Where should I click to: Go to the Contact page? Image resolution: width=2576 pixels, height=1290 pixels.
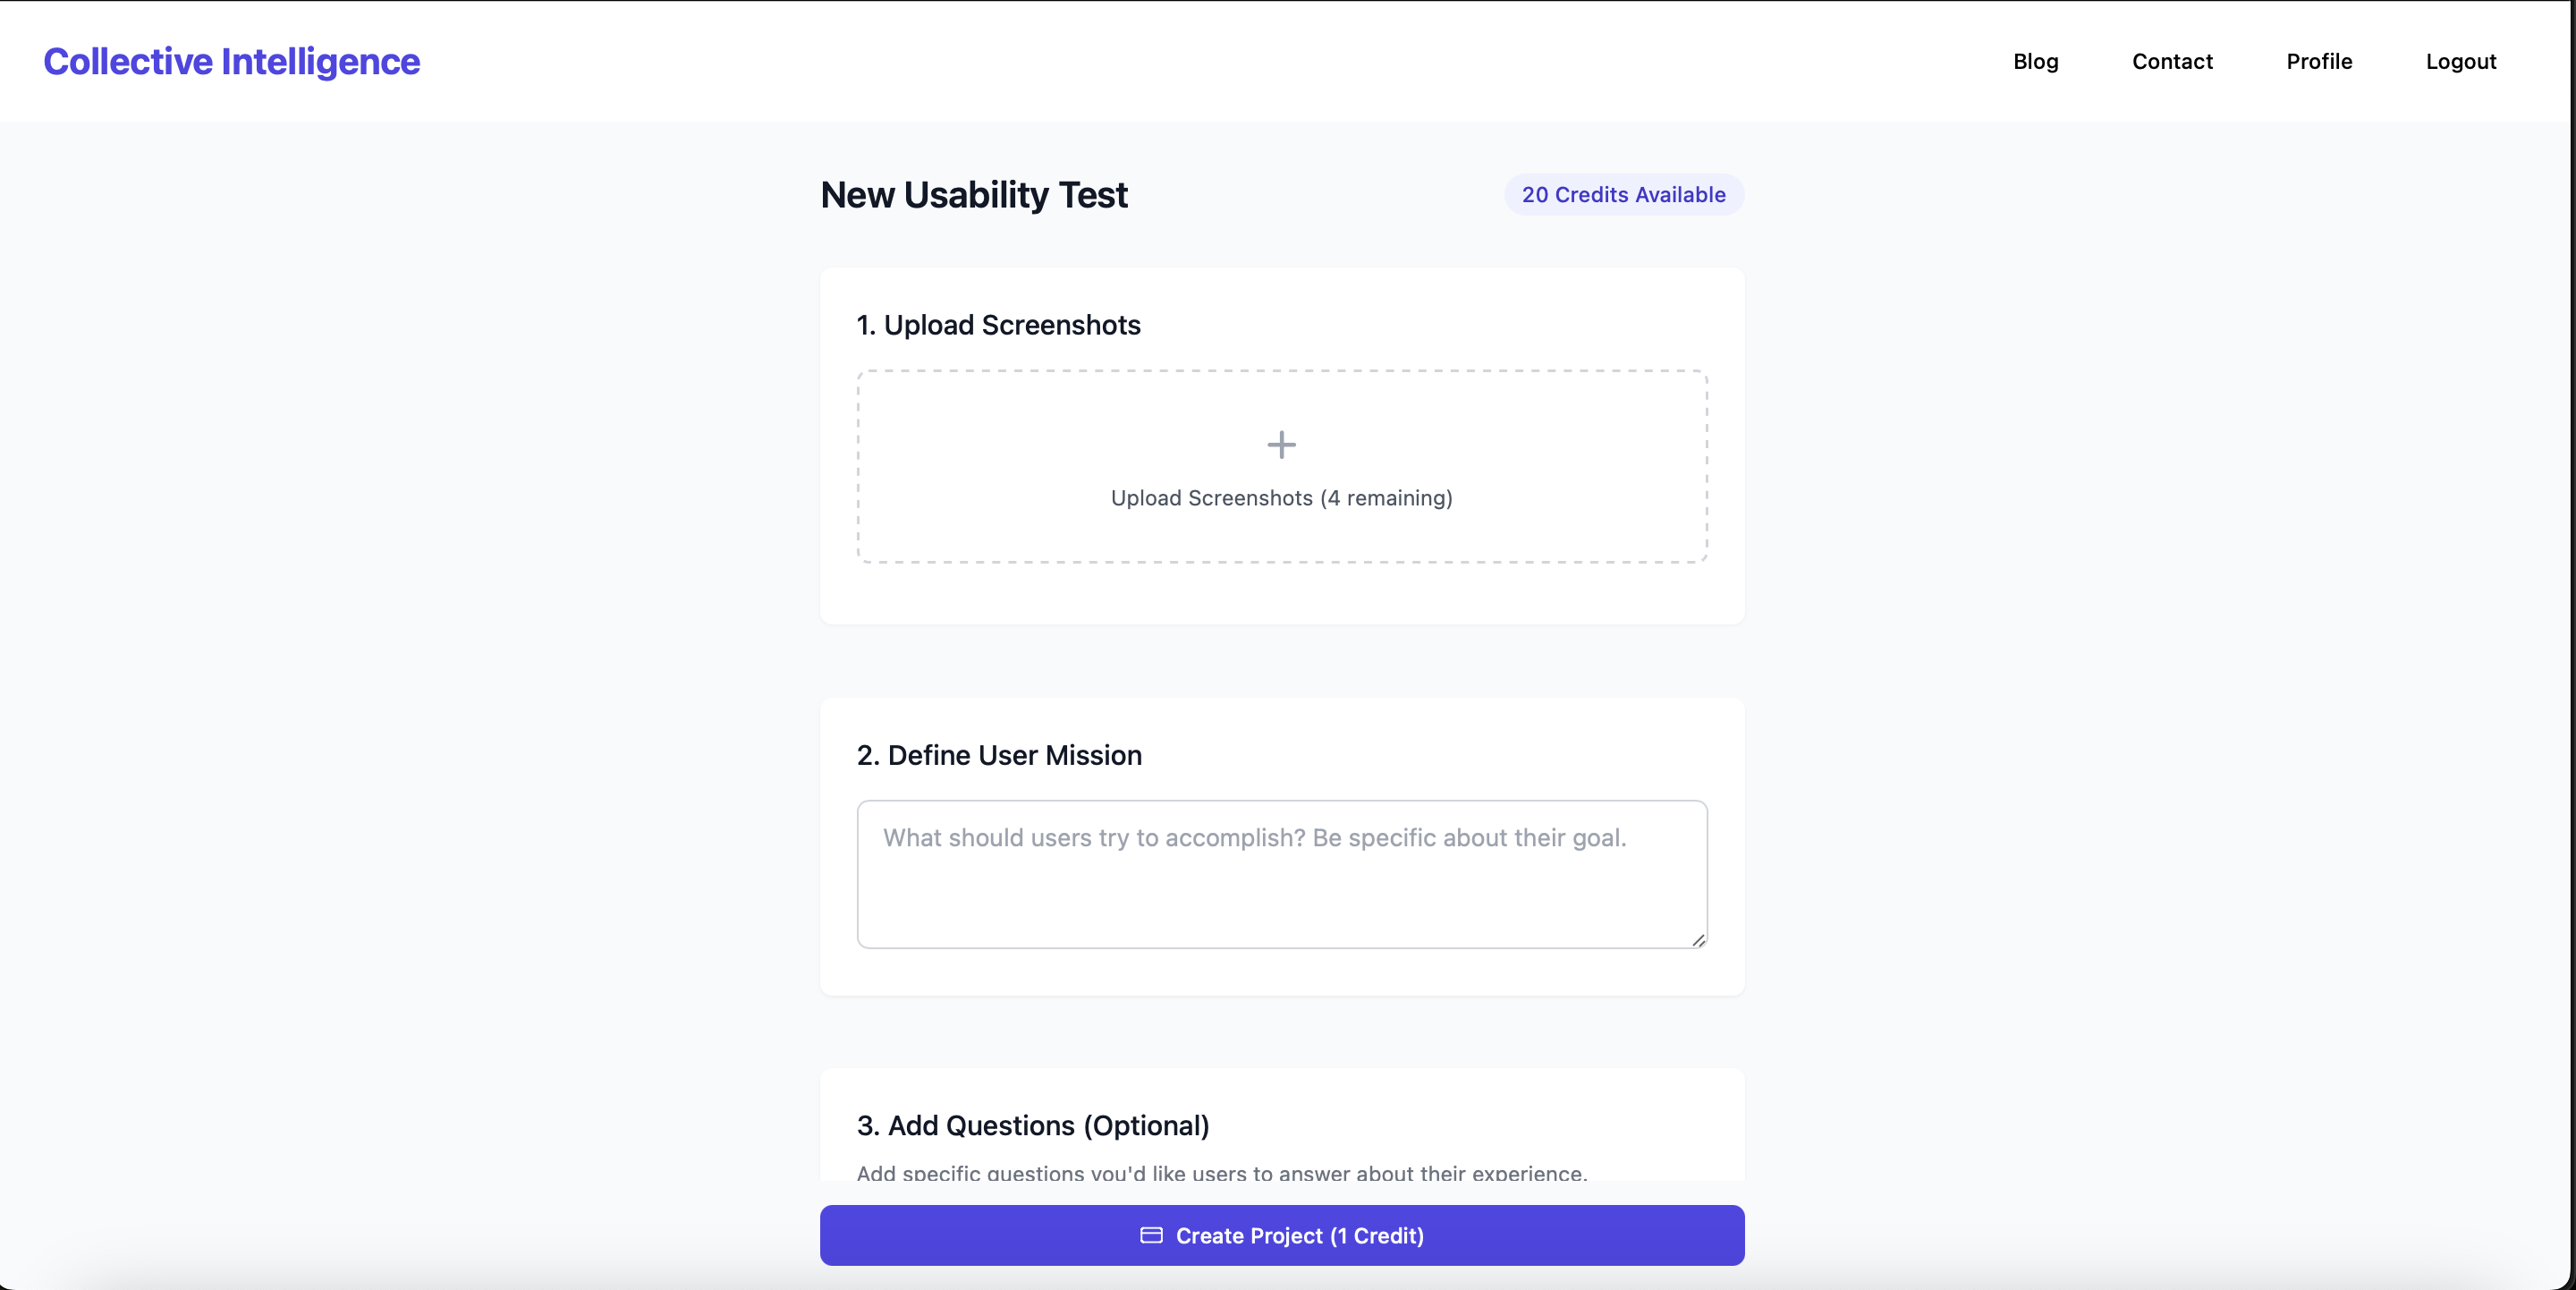point(2172,61)
